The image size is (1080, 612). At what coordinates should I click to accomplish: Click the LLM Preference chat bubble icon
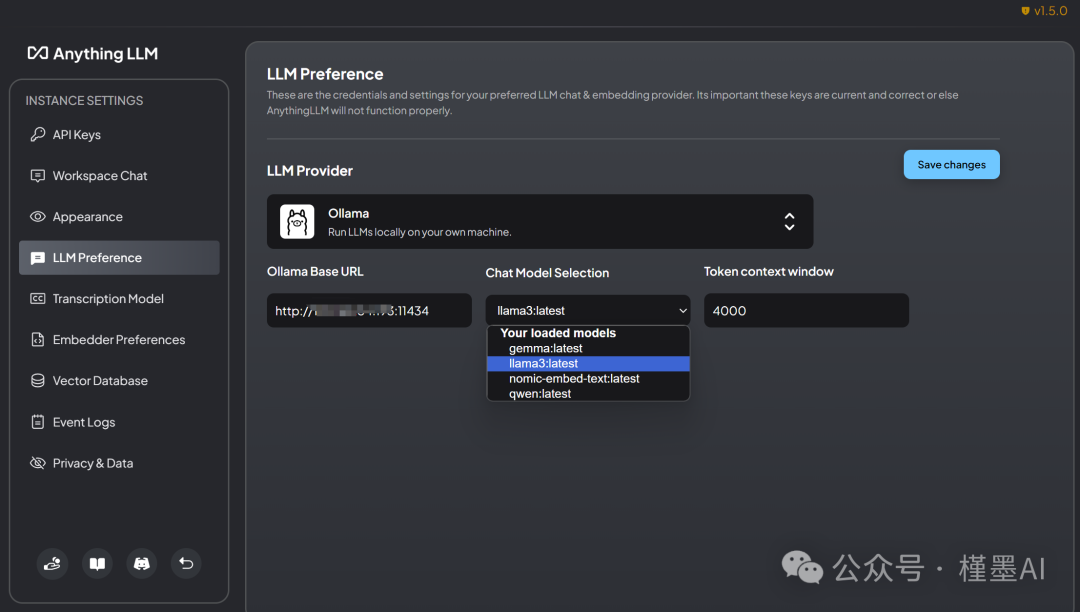tap(38, 258)
